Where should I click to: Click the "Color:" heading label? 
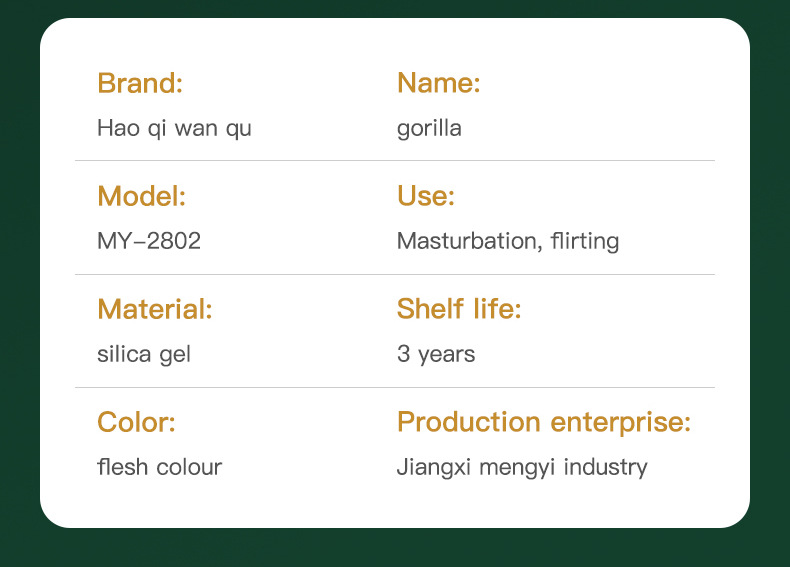136,422
